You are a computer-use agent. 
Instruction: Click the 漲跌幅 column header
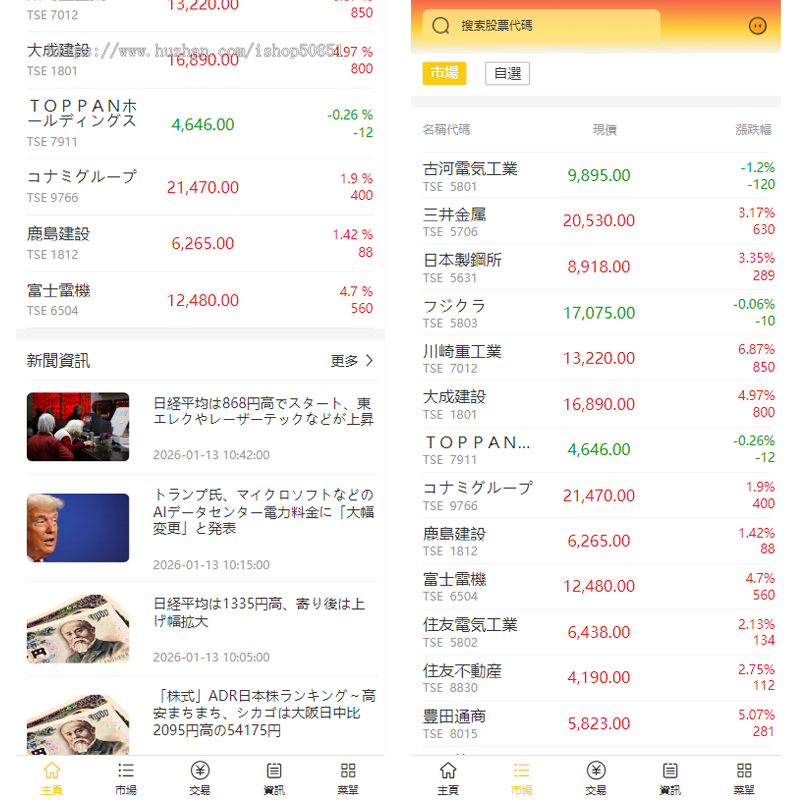pos(753,130)
